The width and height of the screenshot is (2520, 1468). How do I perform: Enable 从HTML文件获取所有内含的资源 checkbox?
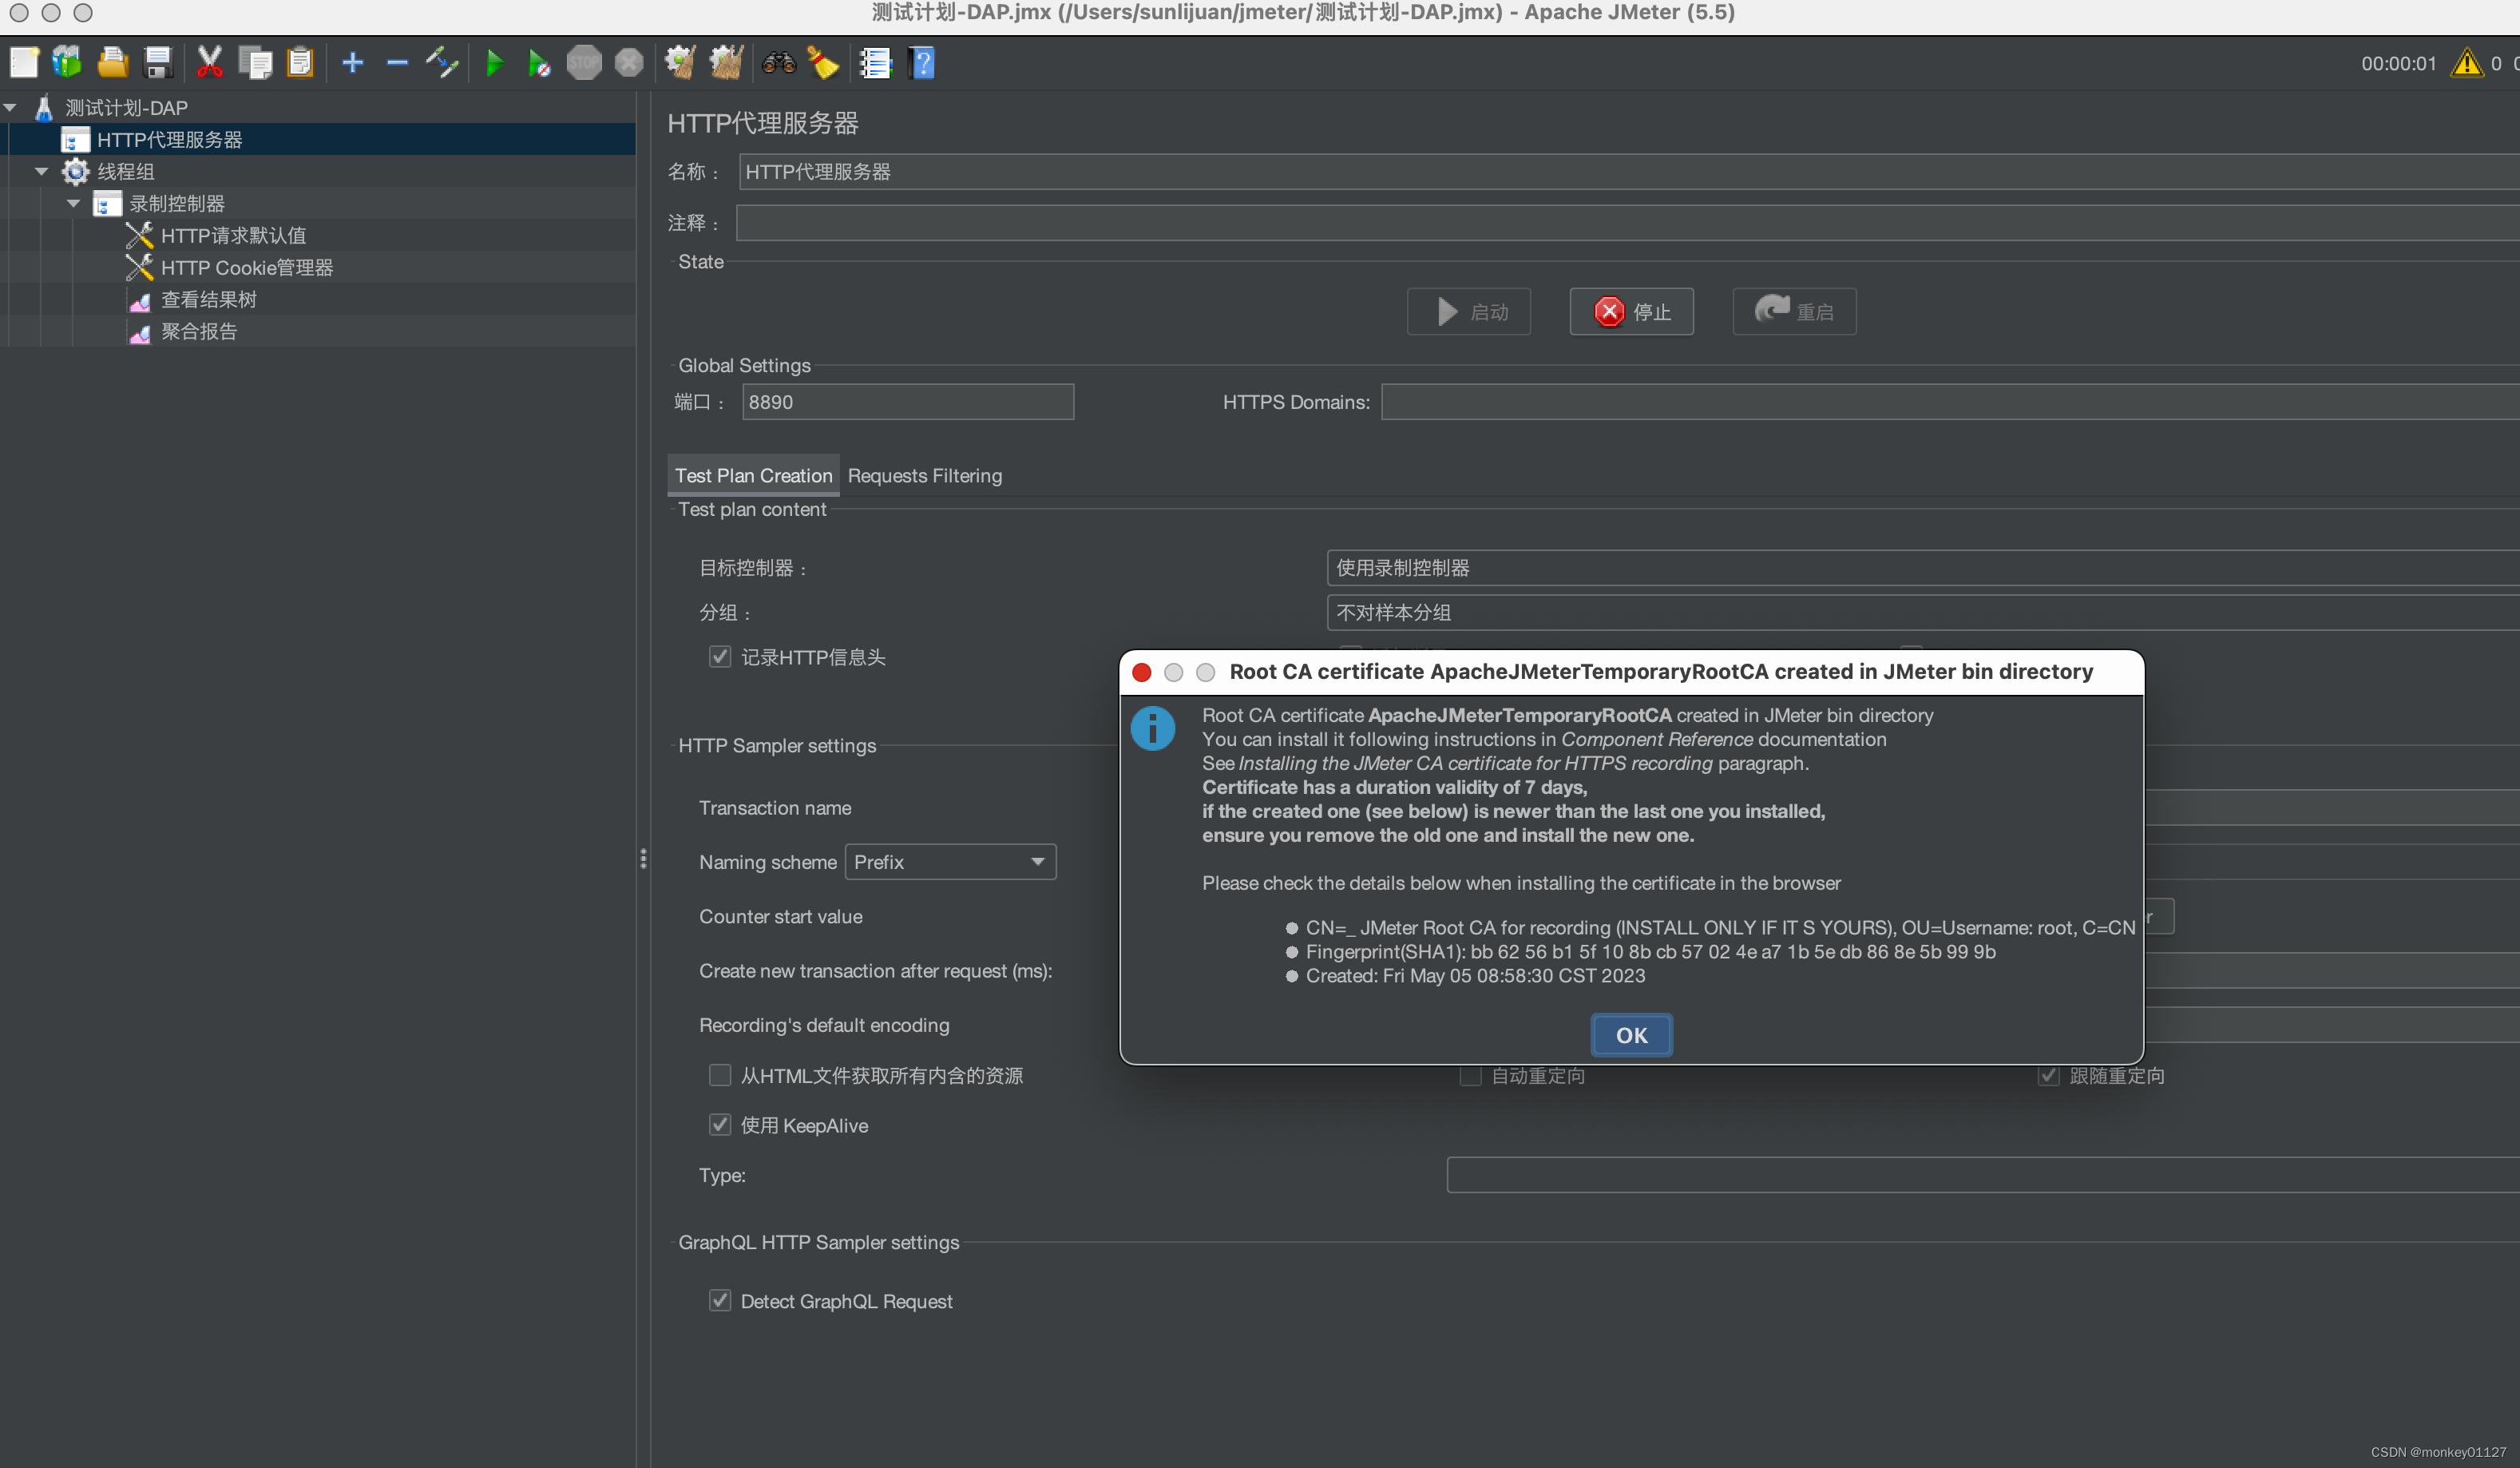(719, 1075)
